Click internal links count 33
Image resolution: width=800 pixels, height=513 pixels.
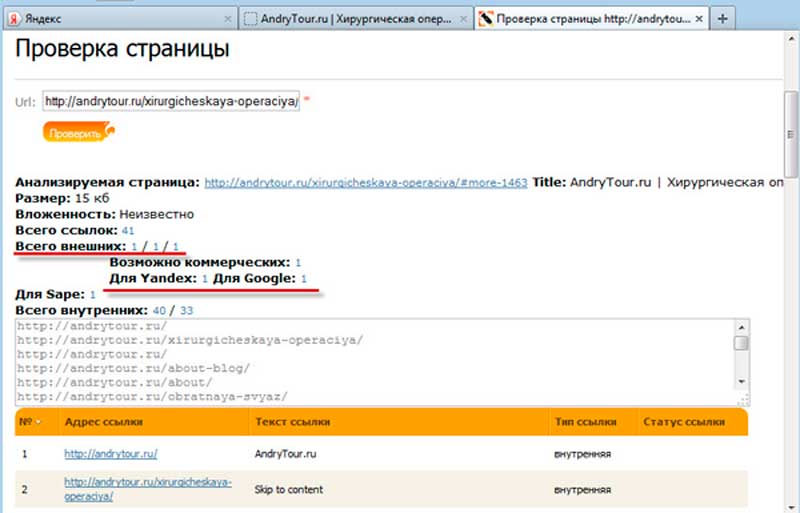point(186,310)
